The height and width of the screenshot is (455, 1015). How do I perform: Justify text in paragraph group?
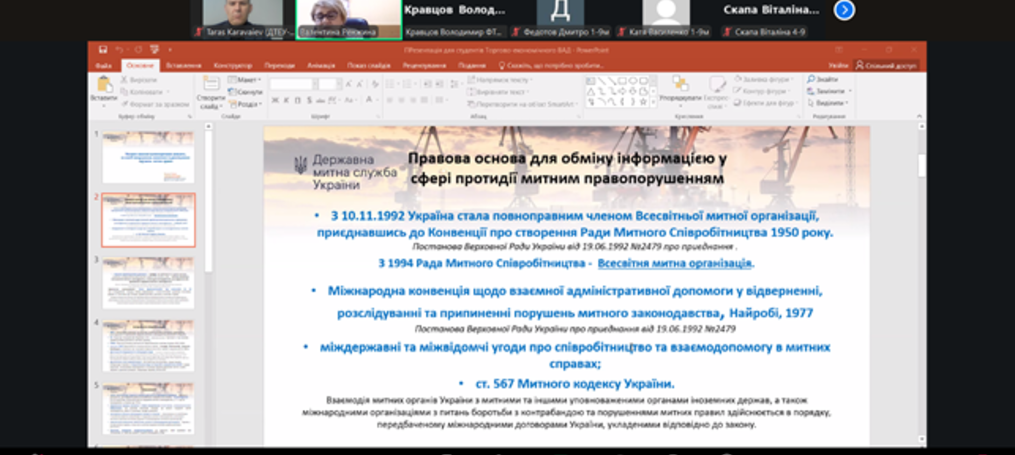pos(425,100)
